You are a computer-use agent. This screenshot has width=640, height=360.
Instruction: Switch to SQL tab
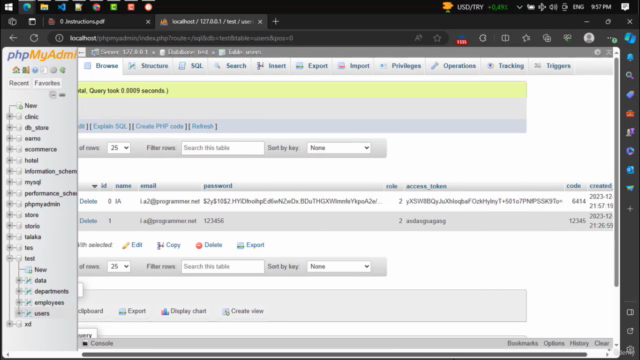[x=191, y=66]
